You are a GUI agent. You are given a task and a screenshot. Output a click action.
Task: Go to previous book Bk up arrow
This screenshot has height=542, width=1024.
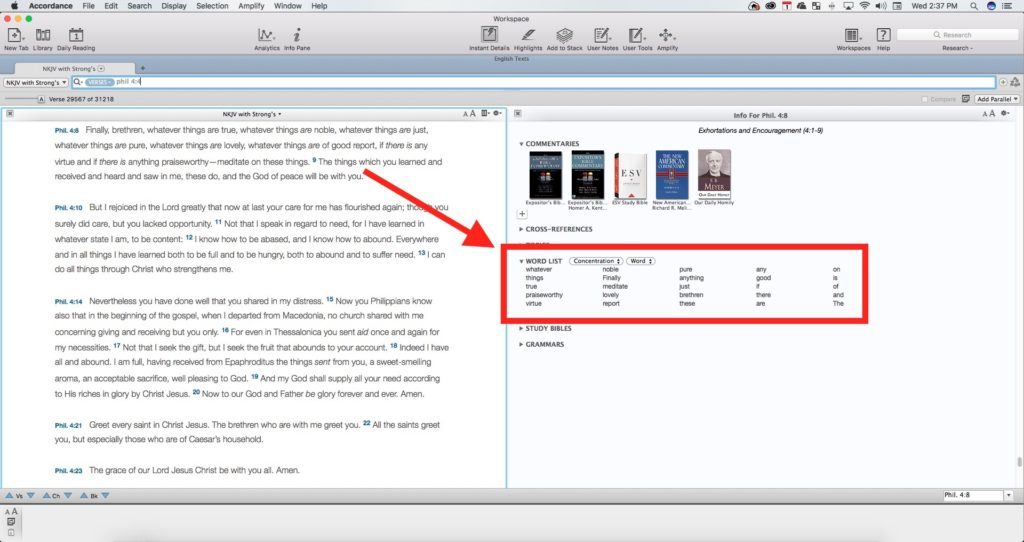[x=84, y=496]
